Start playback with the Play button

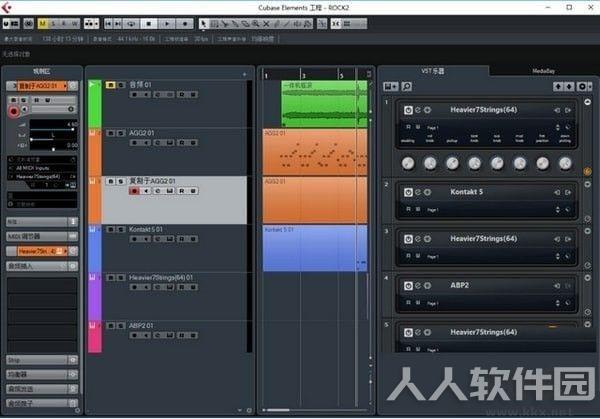click(x=167, y=24)
